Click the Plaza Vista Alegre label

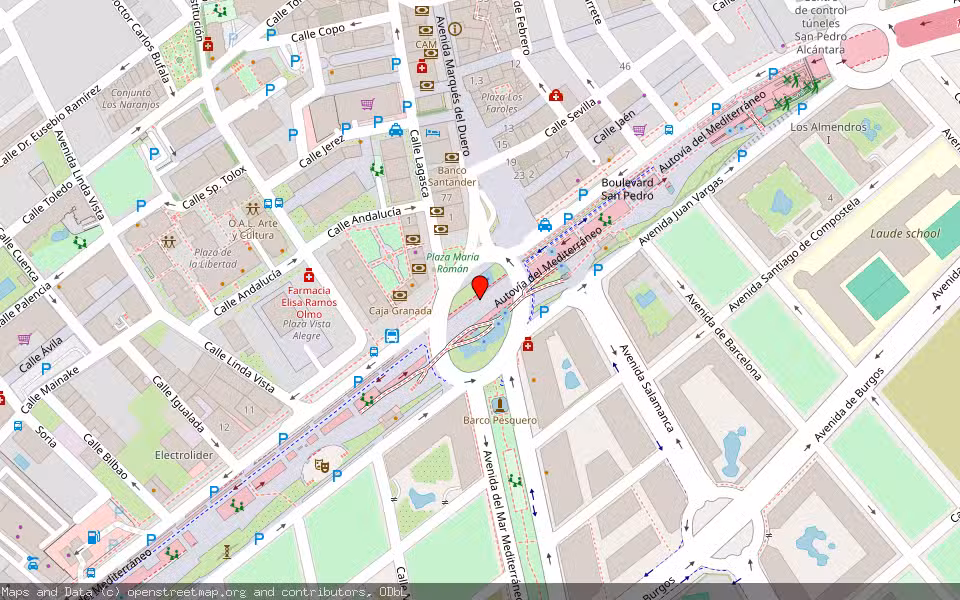[306, 329]
